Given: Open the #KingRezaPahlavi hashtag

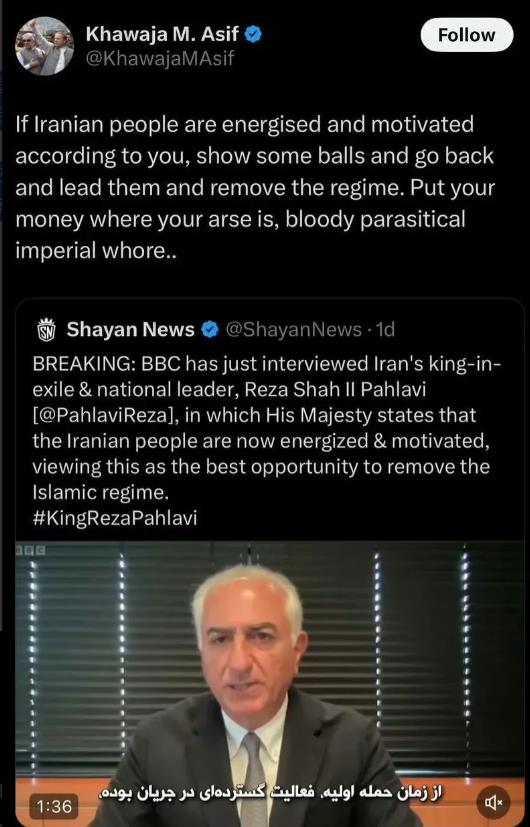Looking at the screenshot, I should coord(114,518).
